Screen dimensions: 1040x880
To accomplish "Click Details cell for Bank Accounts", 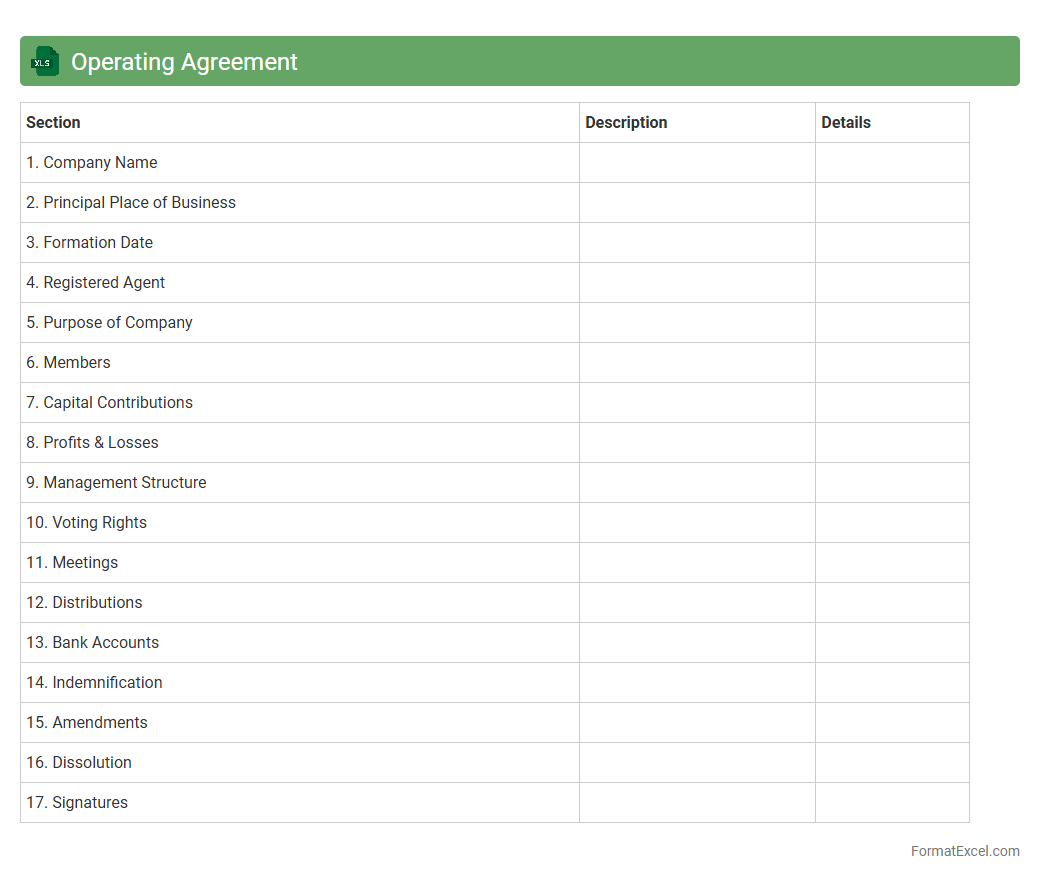I will (x=892, y=643).
